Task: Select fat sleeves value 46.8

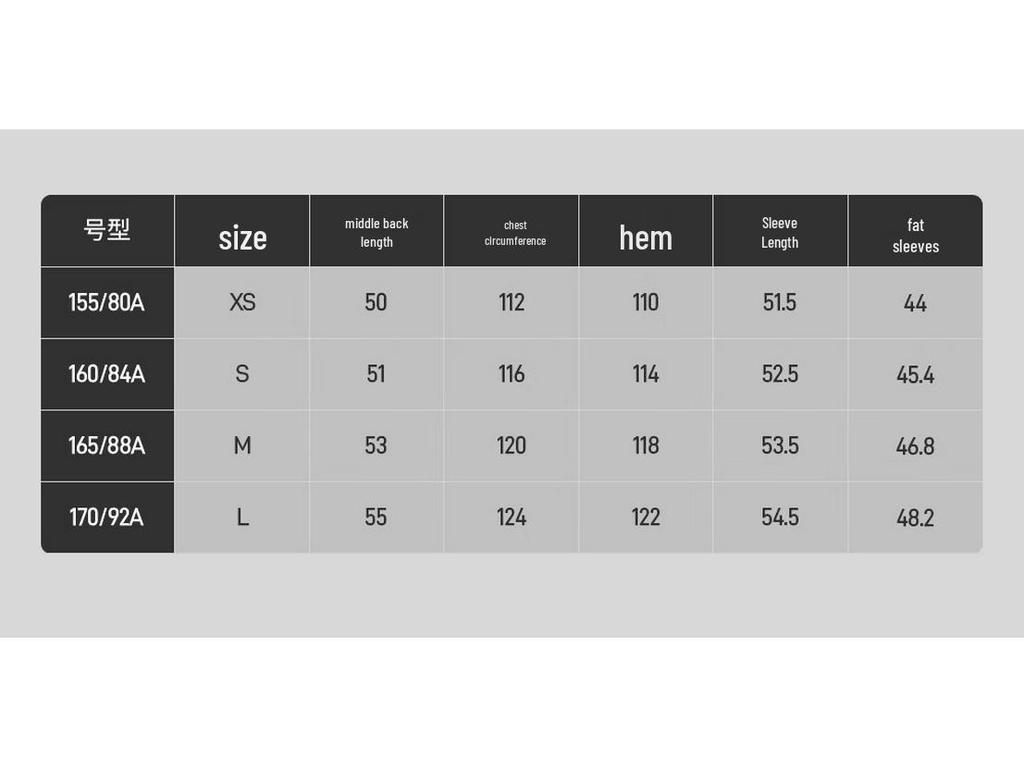Action: pos(916,445)
